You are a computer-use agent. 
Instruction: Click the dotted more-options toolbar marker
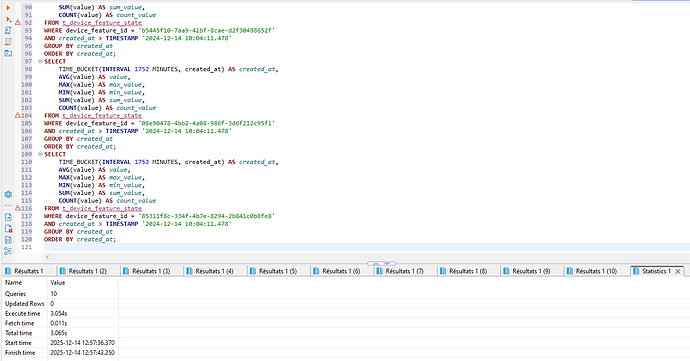pos(8,206)
